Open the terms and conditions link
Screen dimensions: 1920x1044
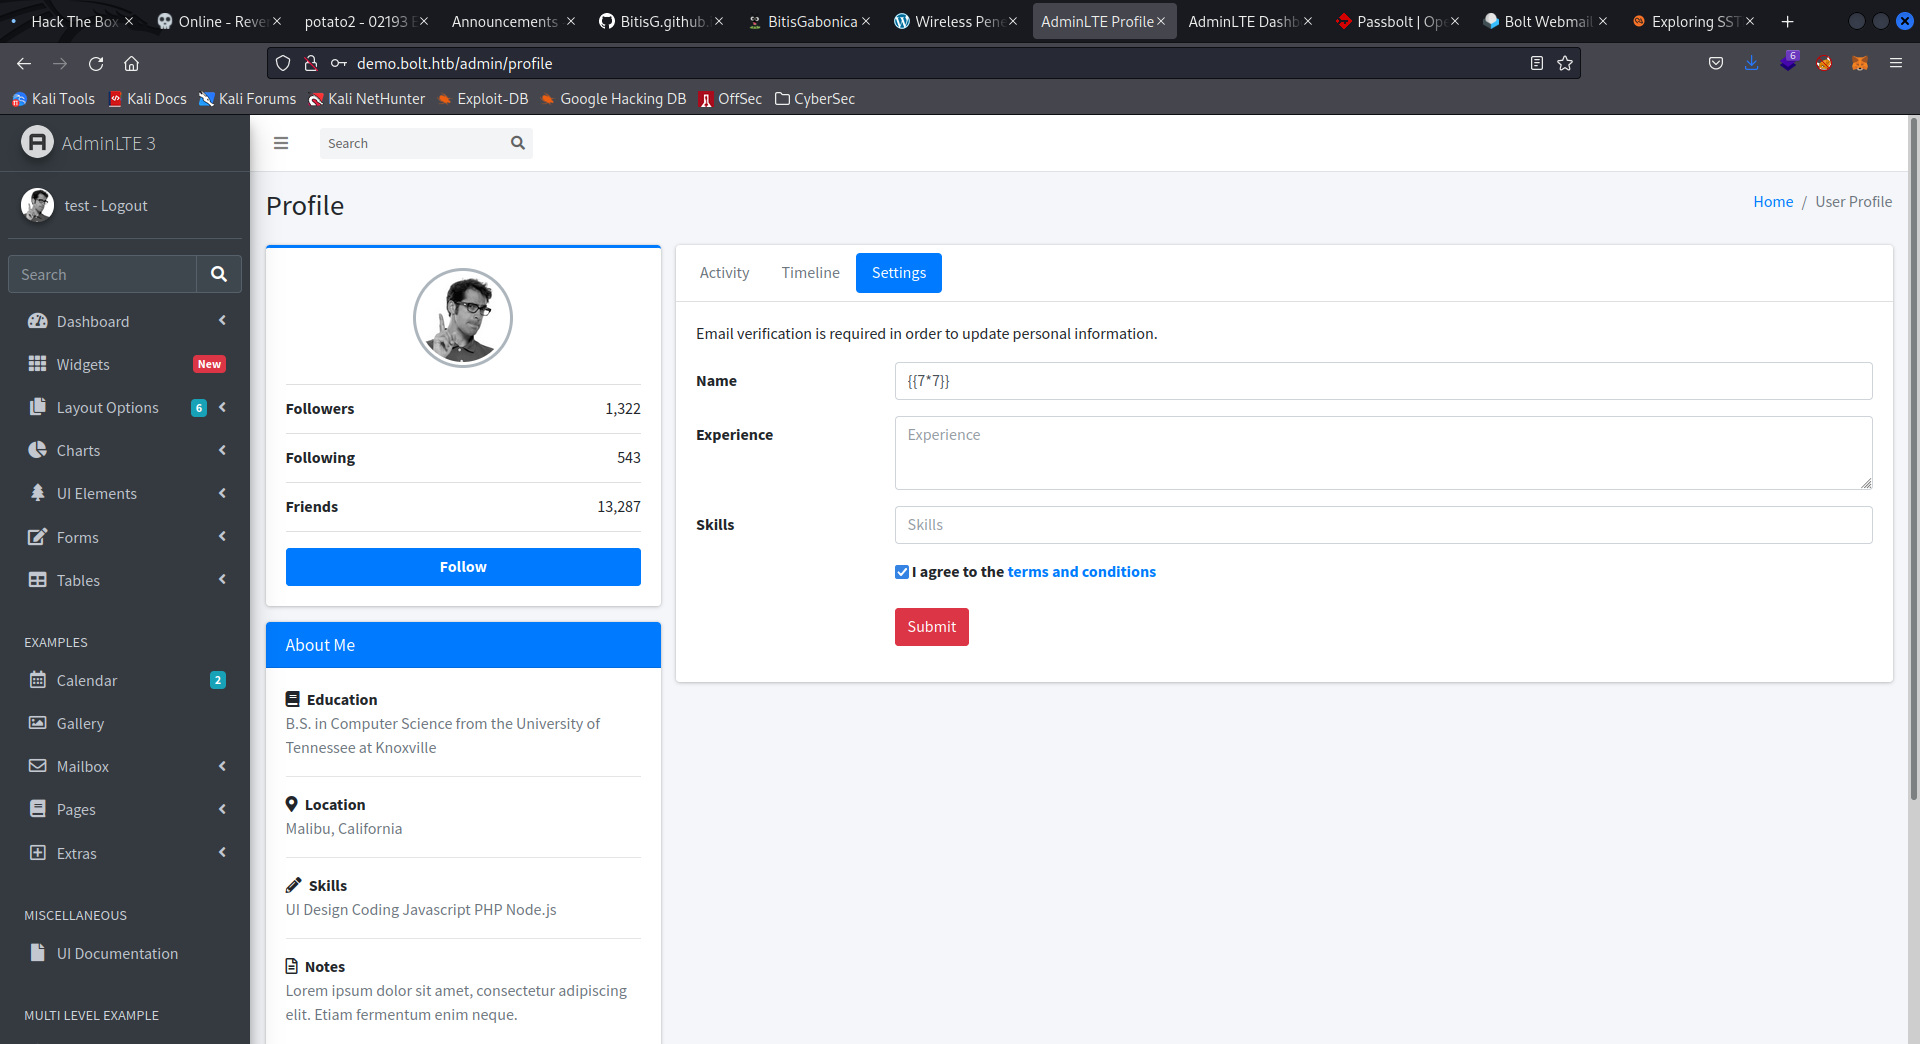tap(1082, 571)
